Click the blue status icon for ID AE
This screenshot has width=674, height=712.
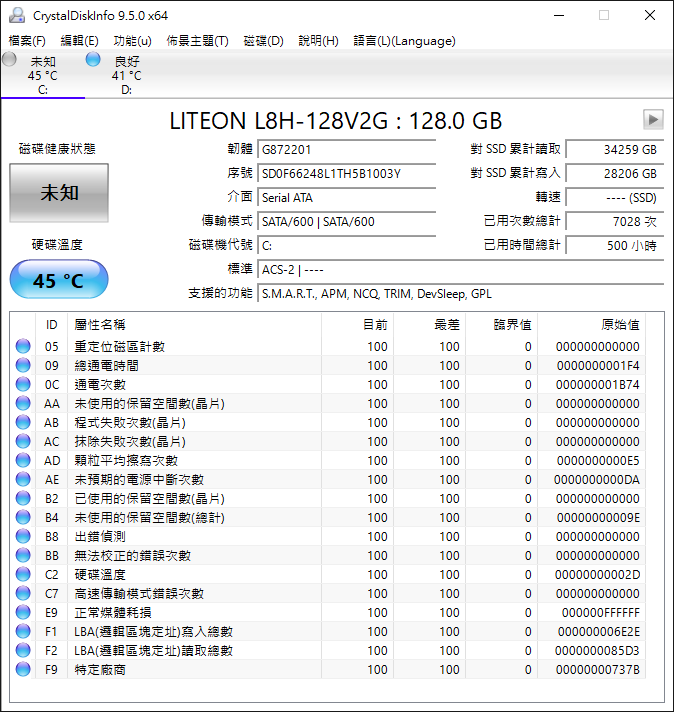pyautogui.click(x=23, y=480)
